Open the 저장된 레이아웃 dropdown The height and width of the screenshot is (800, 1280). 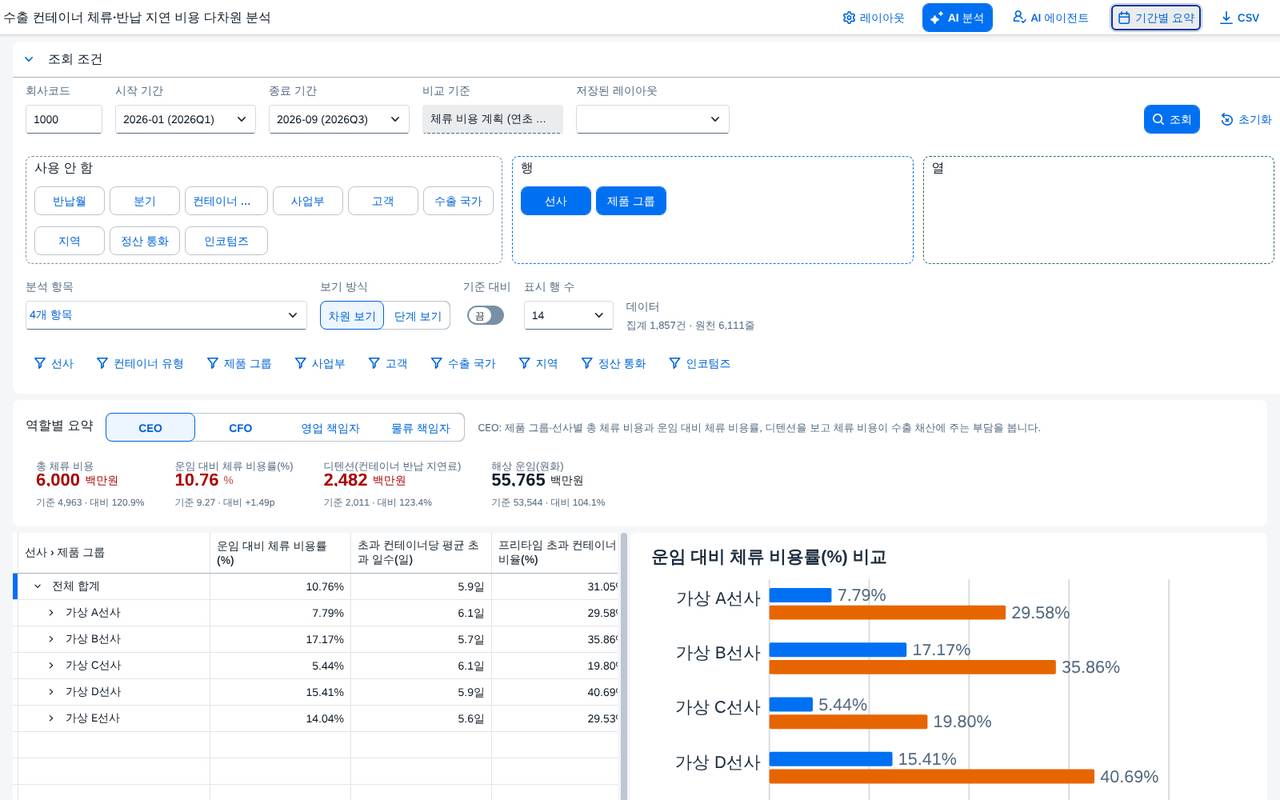(652, 119)
